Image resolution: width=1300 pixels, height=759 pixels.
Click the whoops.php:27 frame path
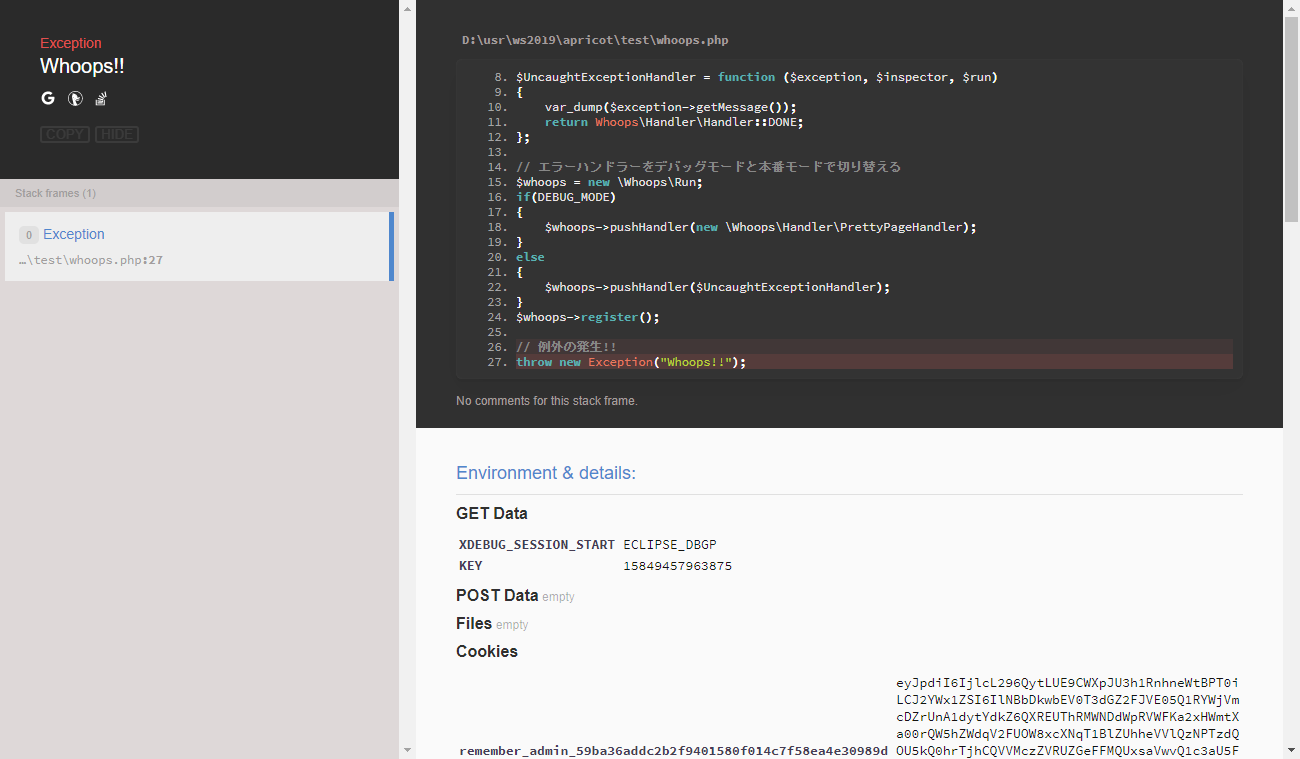[x=91, y=260]
